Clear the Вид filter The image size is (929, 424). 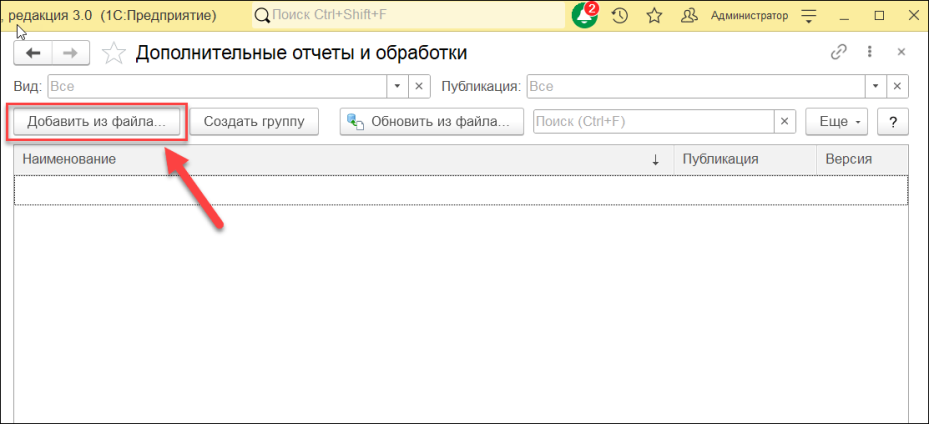[418, 86]
